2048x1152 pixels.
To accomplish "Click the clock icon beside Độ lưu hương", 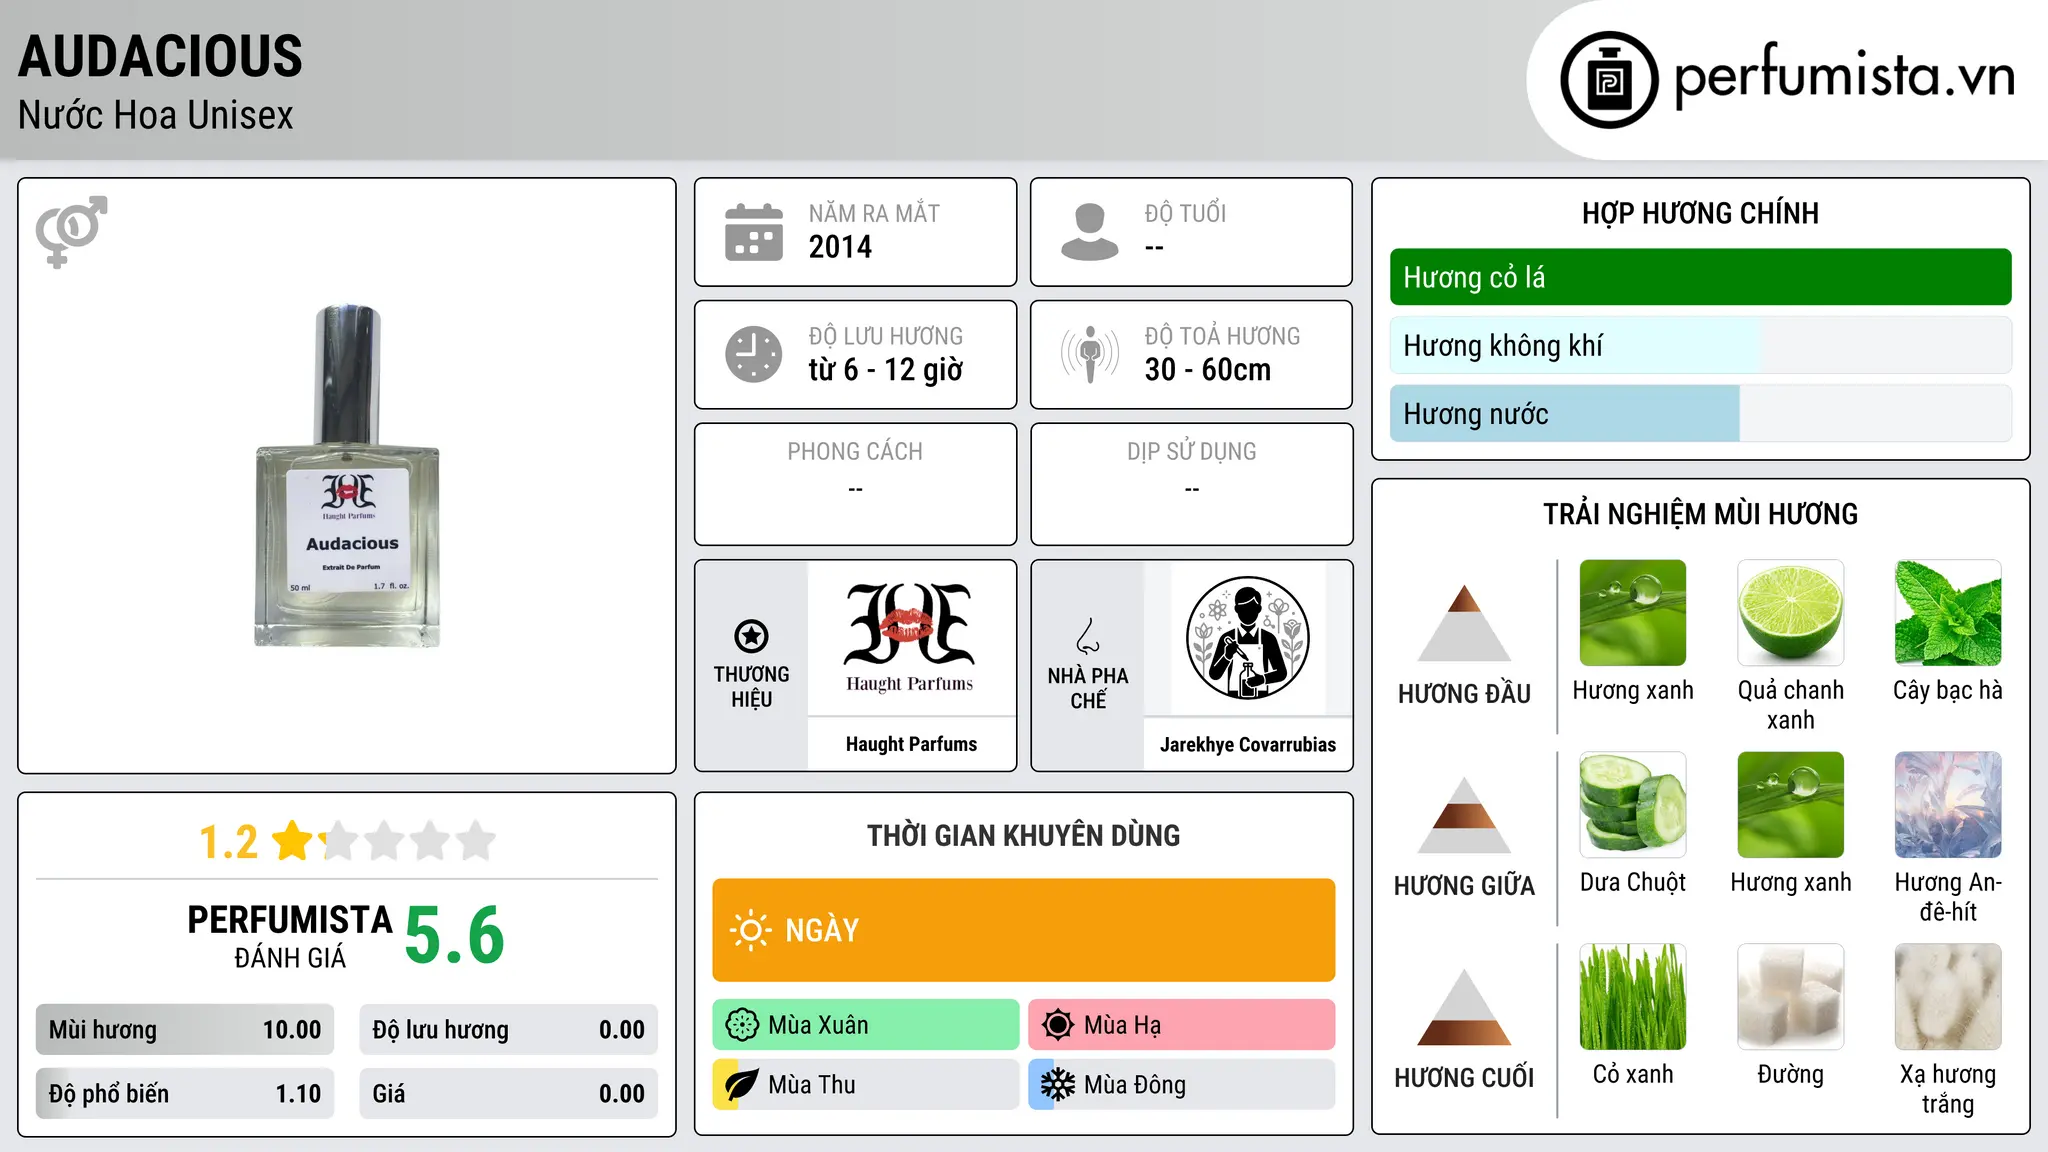I will pos(754,354).
